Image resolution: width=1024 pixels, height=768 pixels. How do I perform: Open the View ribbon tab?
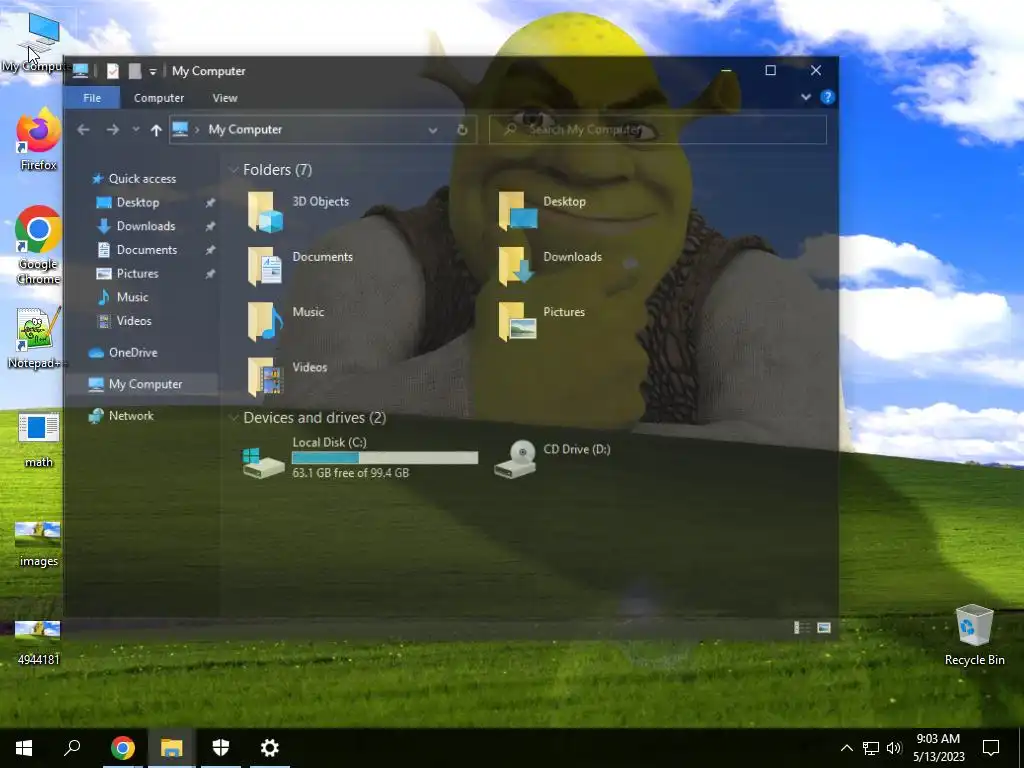[225, 97]
